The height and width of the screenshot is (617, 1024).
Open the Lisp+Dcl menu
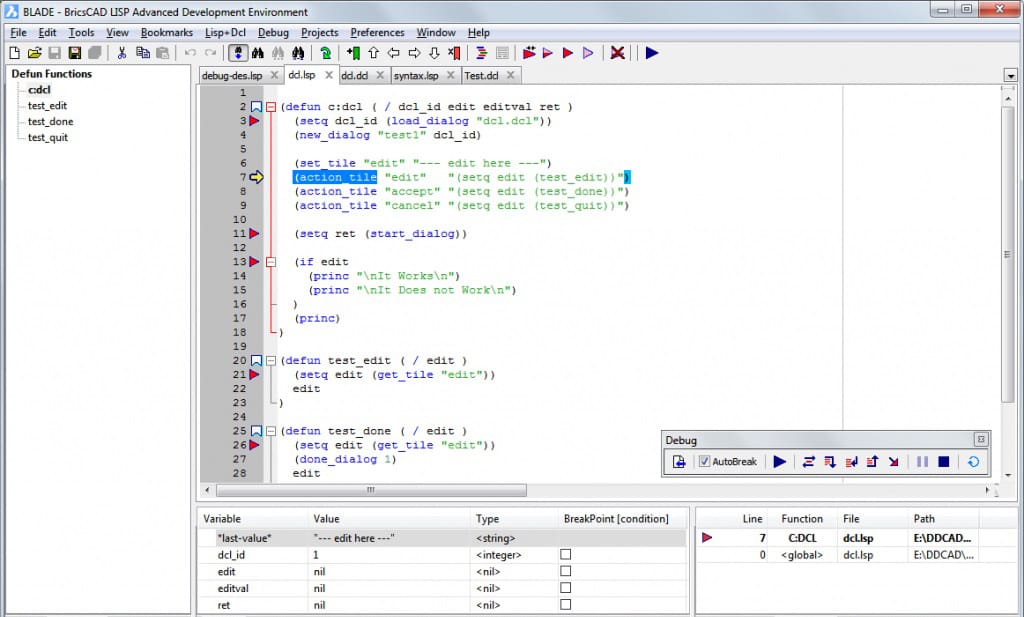point(225,33)
